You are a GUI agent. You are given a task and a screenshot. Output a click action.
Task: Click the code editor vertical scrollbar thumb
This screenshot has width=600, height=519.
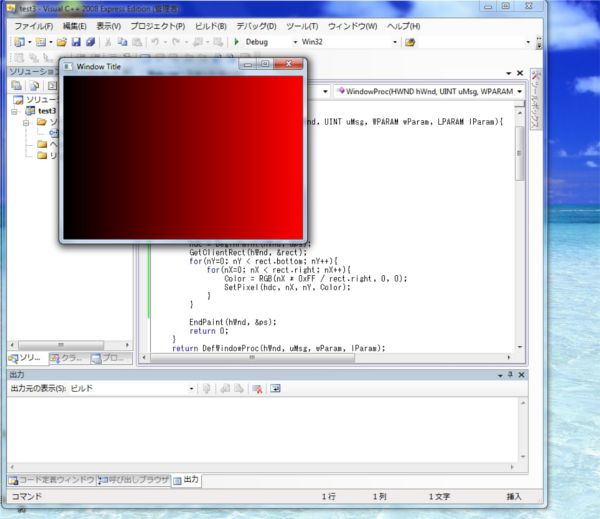point(519,153)
